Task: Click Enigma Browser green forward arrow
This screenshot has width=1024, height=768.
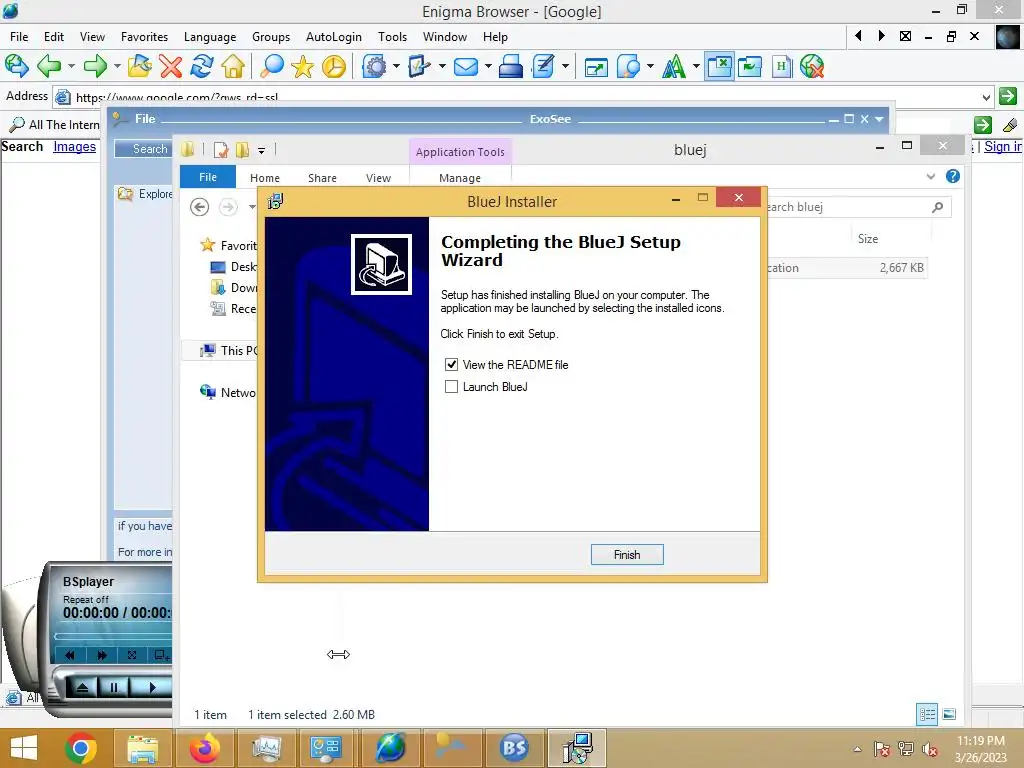Action: (x=95, y=66)
